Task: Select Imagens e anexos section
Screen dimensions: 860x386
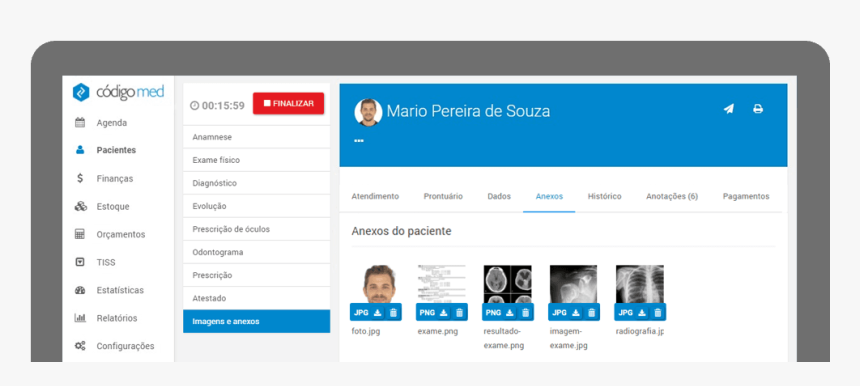Action: coord(257,321)
